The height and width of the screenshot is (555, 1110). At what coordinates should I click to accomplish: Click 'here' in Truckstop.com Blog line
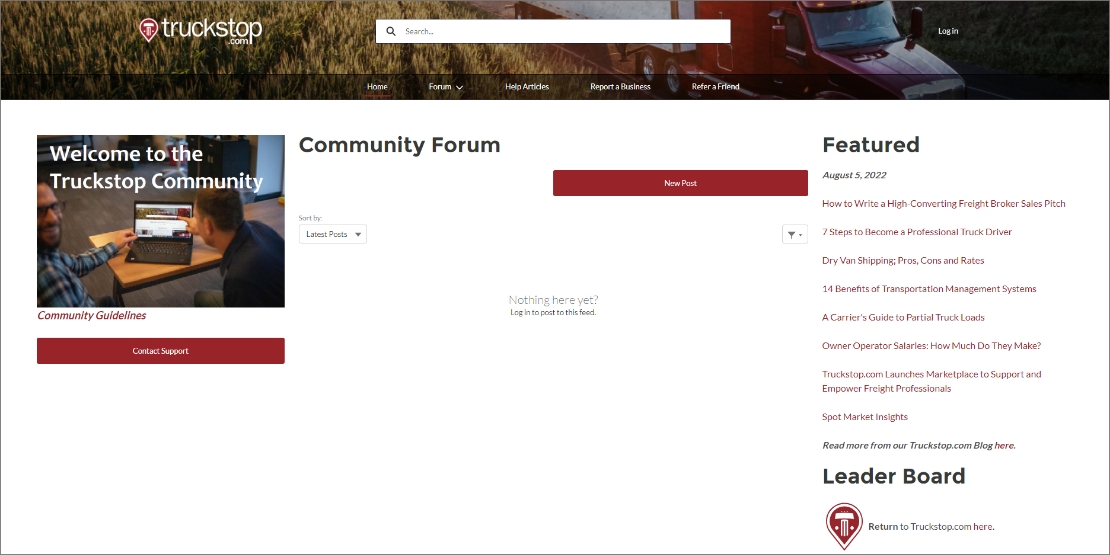click(1004, 445)
